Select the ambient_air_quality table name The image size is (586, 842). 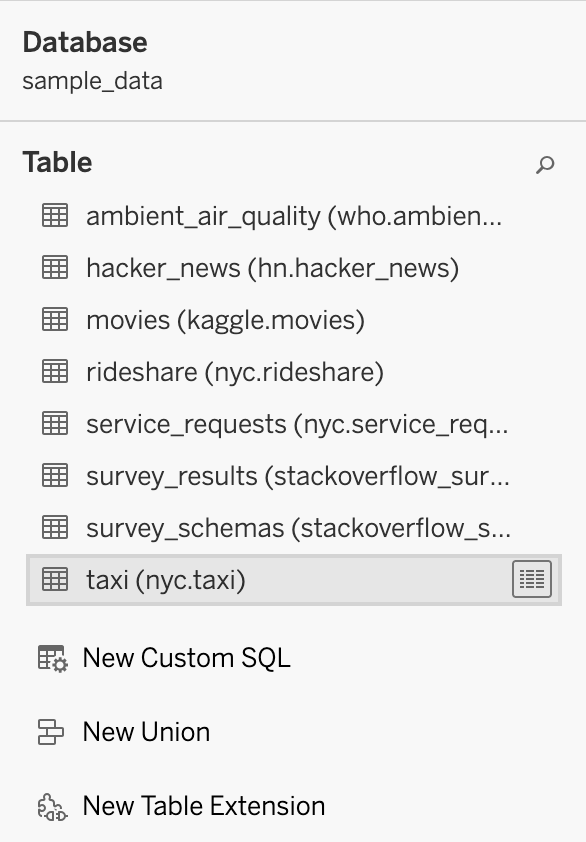click(x=294, y=216)
